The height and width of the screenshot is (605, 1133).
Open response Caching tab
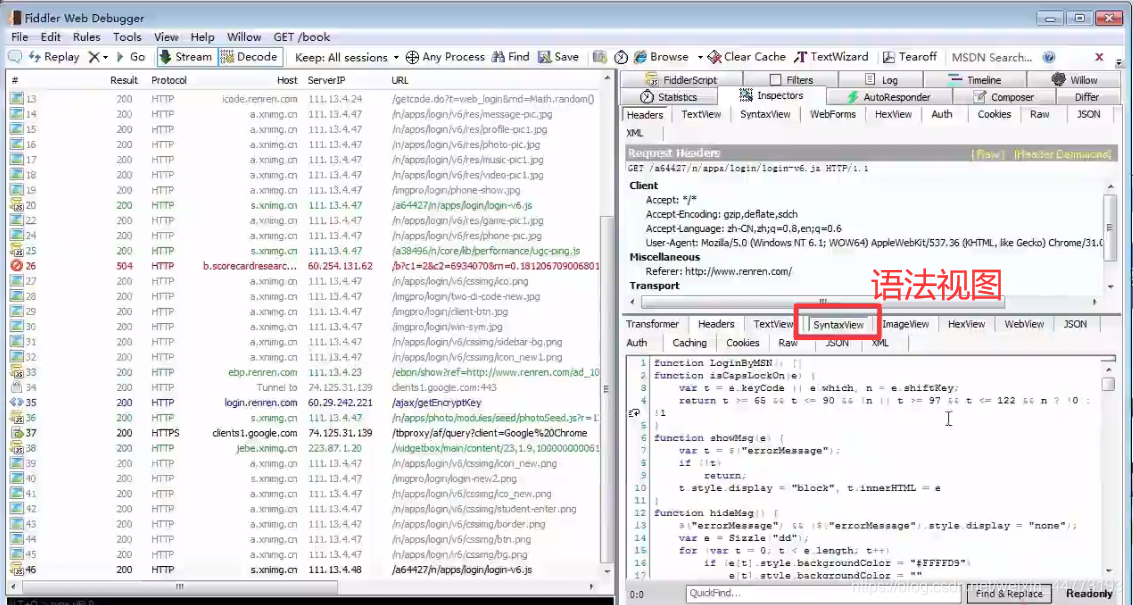pyautogui.click(x=689, y=343)
